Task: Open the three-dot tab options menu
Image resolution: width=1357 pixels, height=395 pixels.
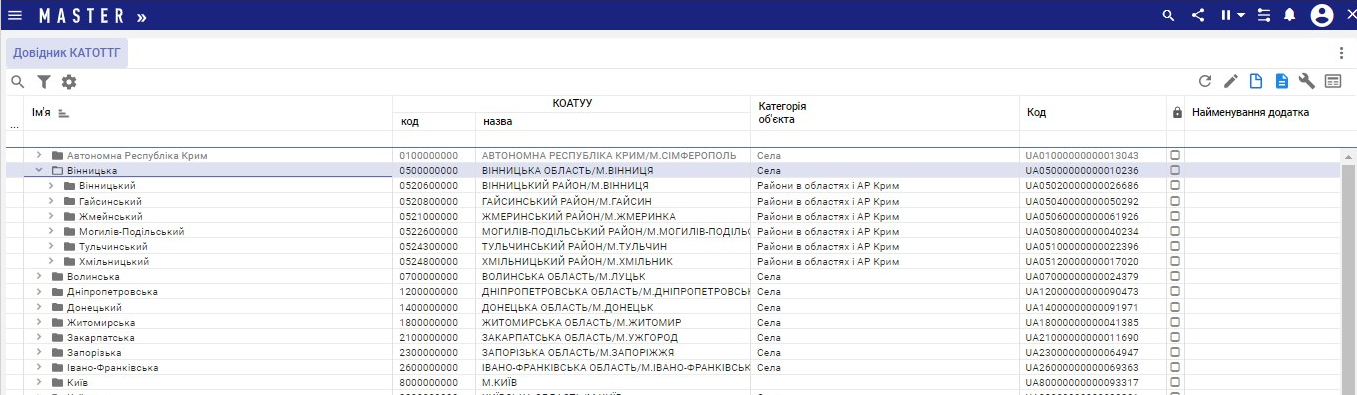Action: point(1342,53)
